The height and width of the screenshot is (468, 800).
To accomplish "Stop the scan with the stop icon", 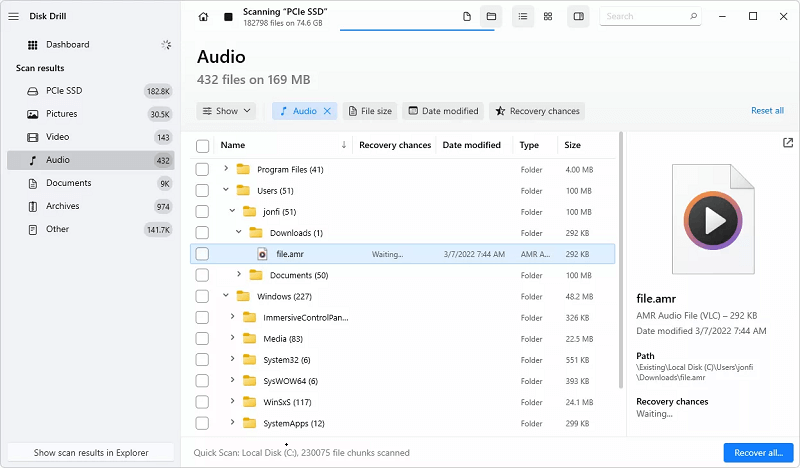I will click(229, 16).
